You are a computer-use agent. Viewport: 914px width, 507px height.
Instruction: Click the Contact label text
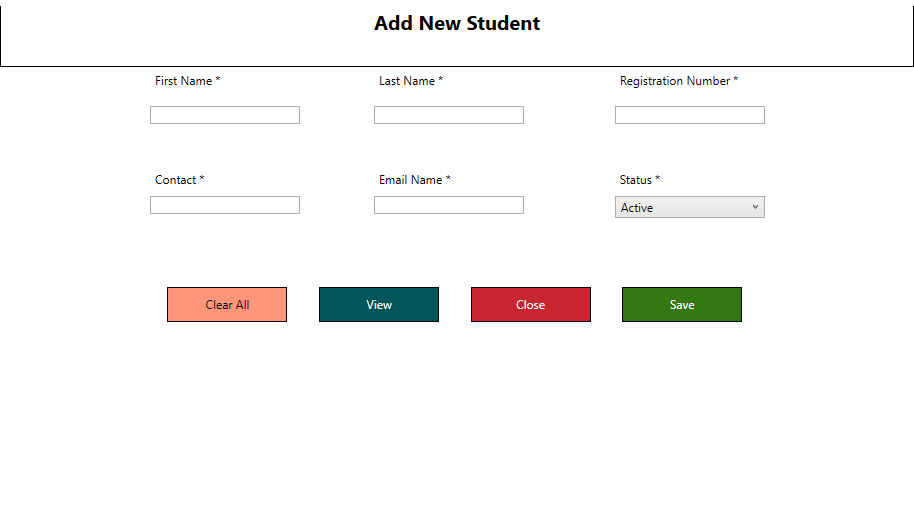coord(175,180)
